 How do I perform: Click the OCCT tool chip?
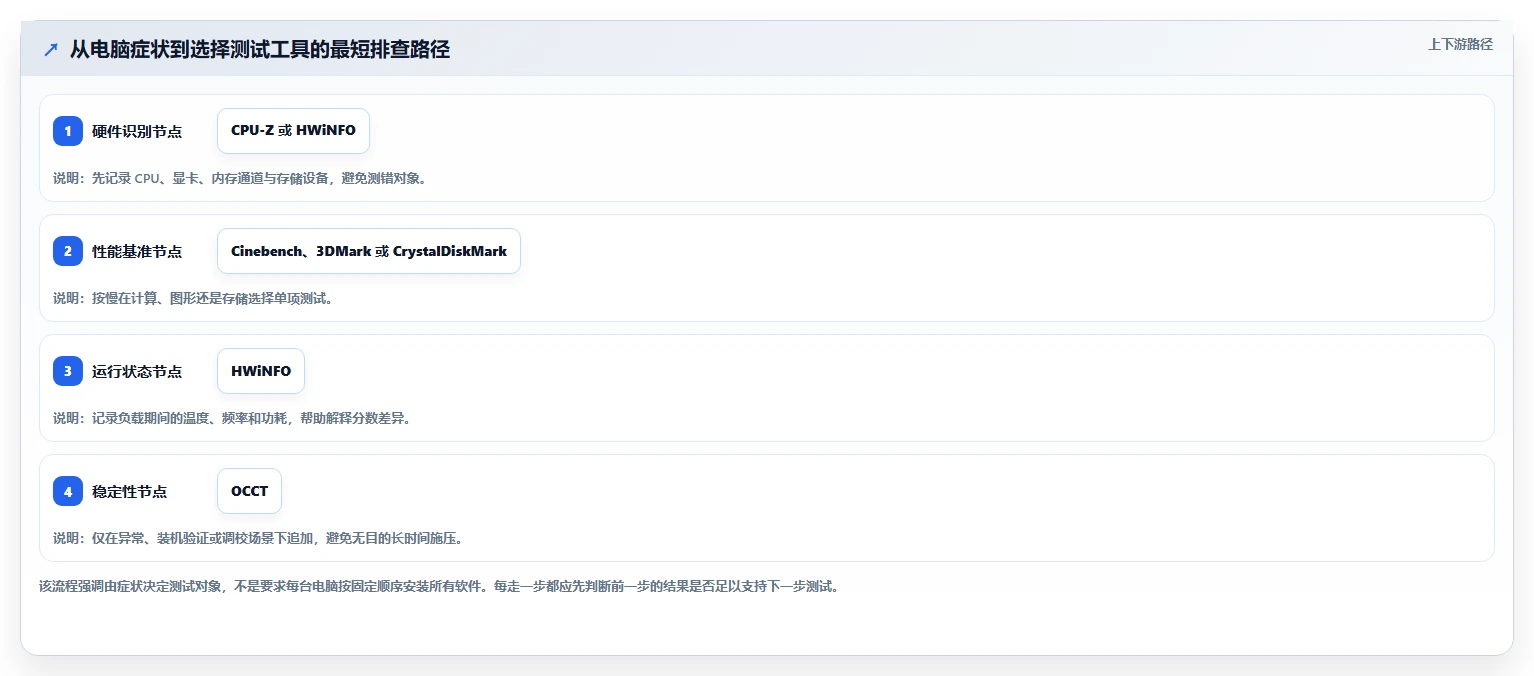coord(249,491)
